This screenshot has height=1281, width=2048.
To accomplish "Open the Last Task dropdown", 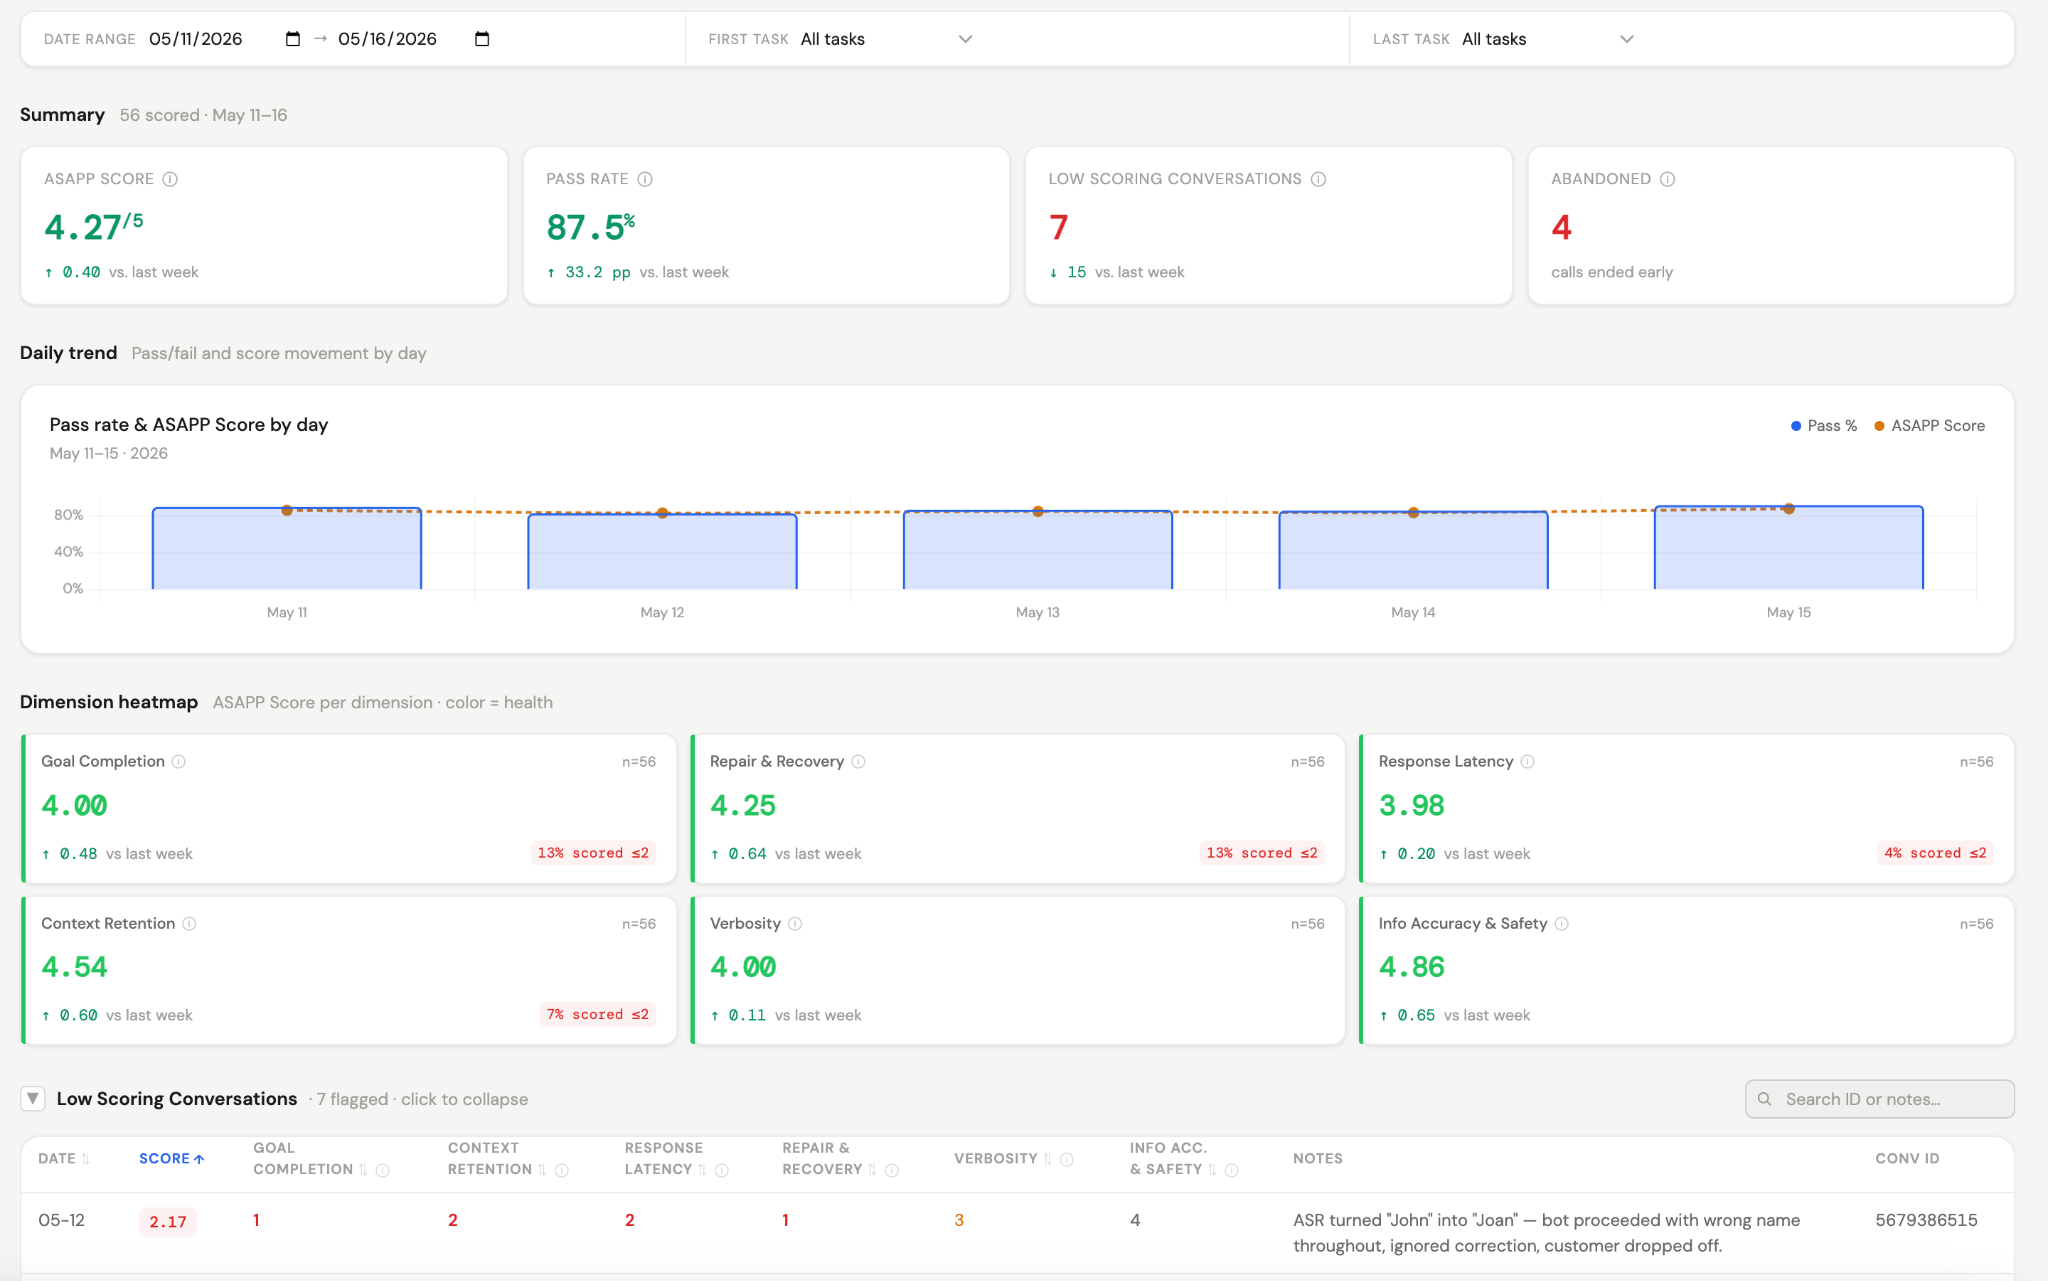I will [x=1548, y=39].
